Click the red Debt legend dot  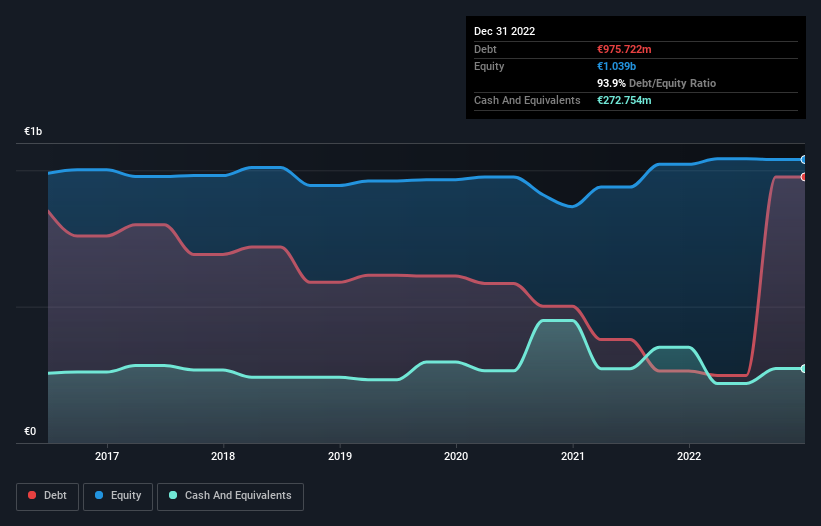click(x=32, y=495)
